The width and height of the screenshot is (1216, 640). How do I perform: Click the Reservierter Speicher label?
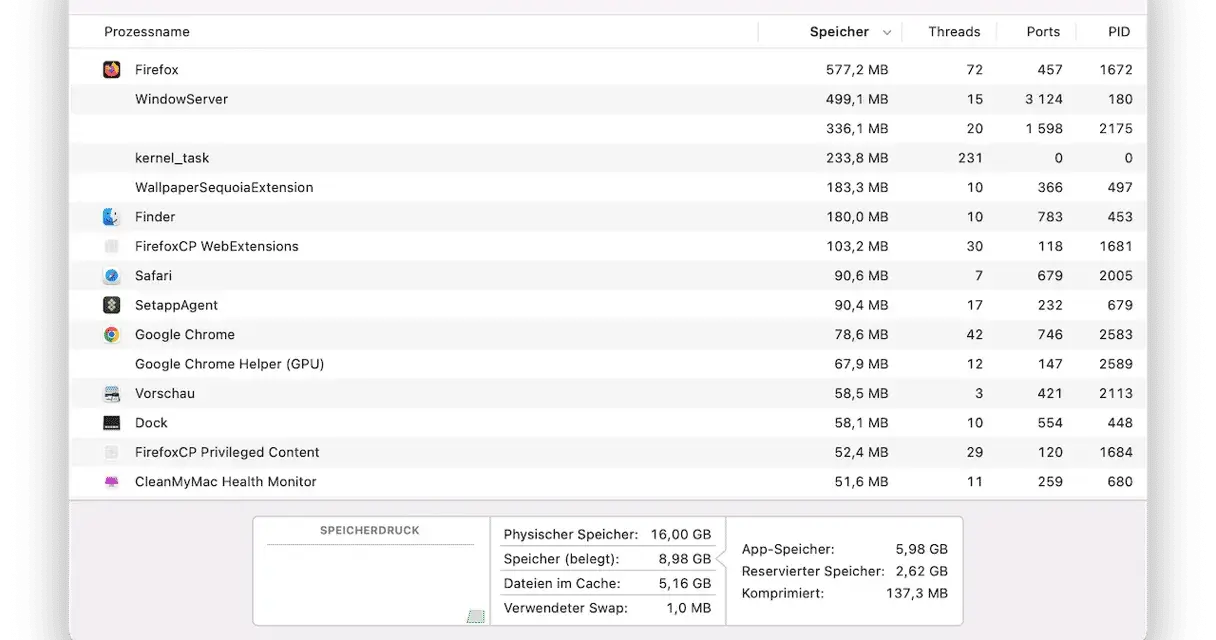tap(813, 571)
